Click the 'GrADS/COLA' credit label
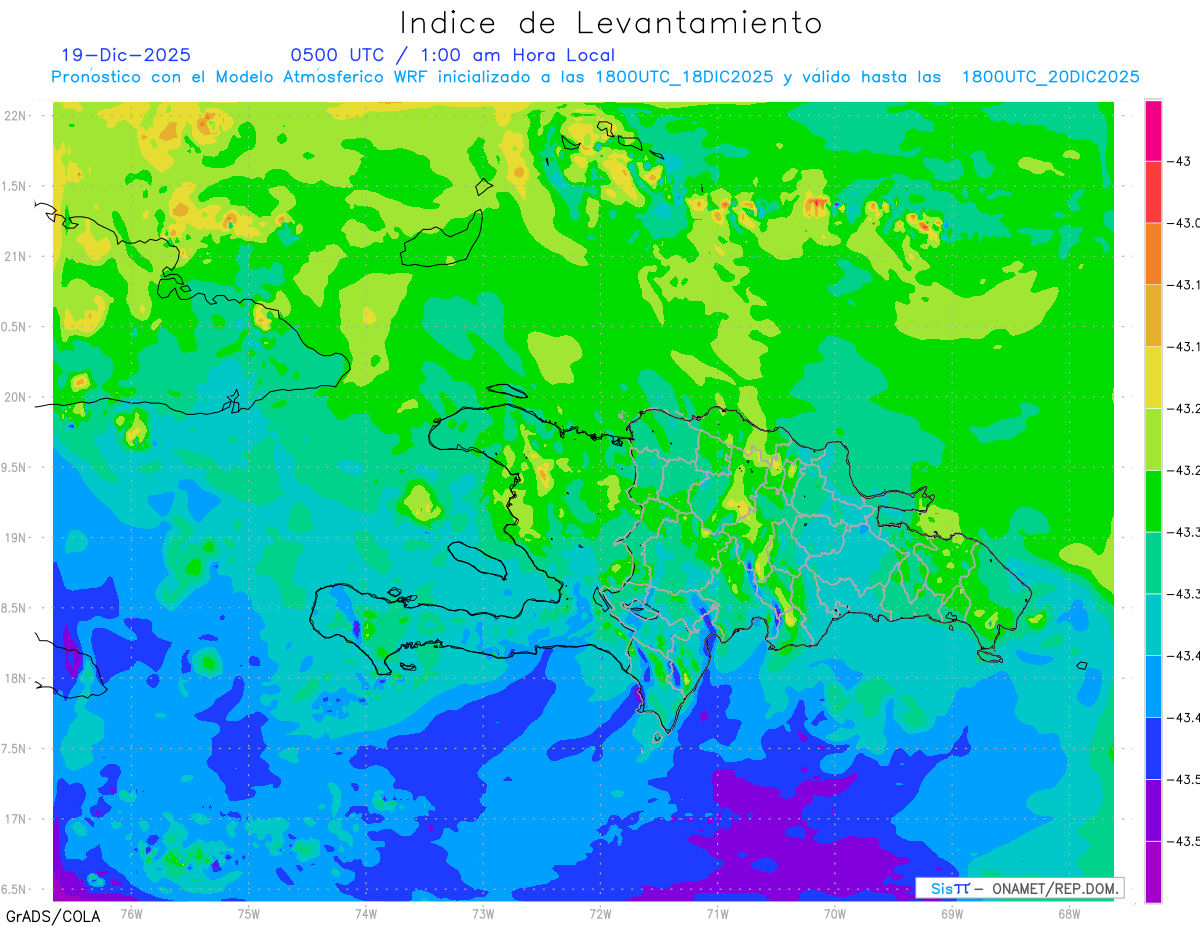Image resolution: width=1200 pixels, height=927 pixels. (53, 916)
